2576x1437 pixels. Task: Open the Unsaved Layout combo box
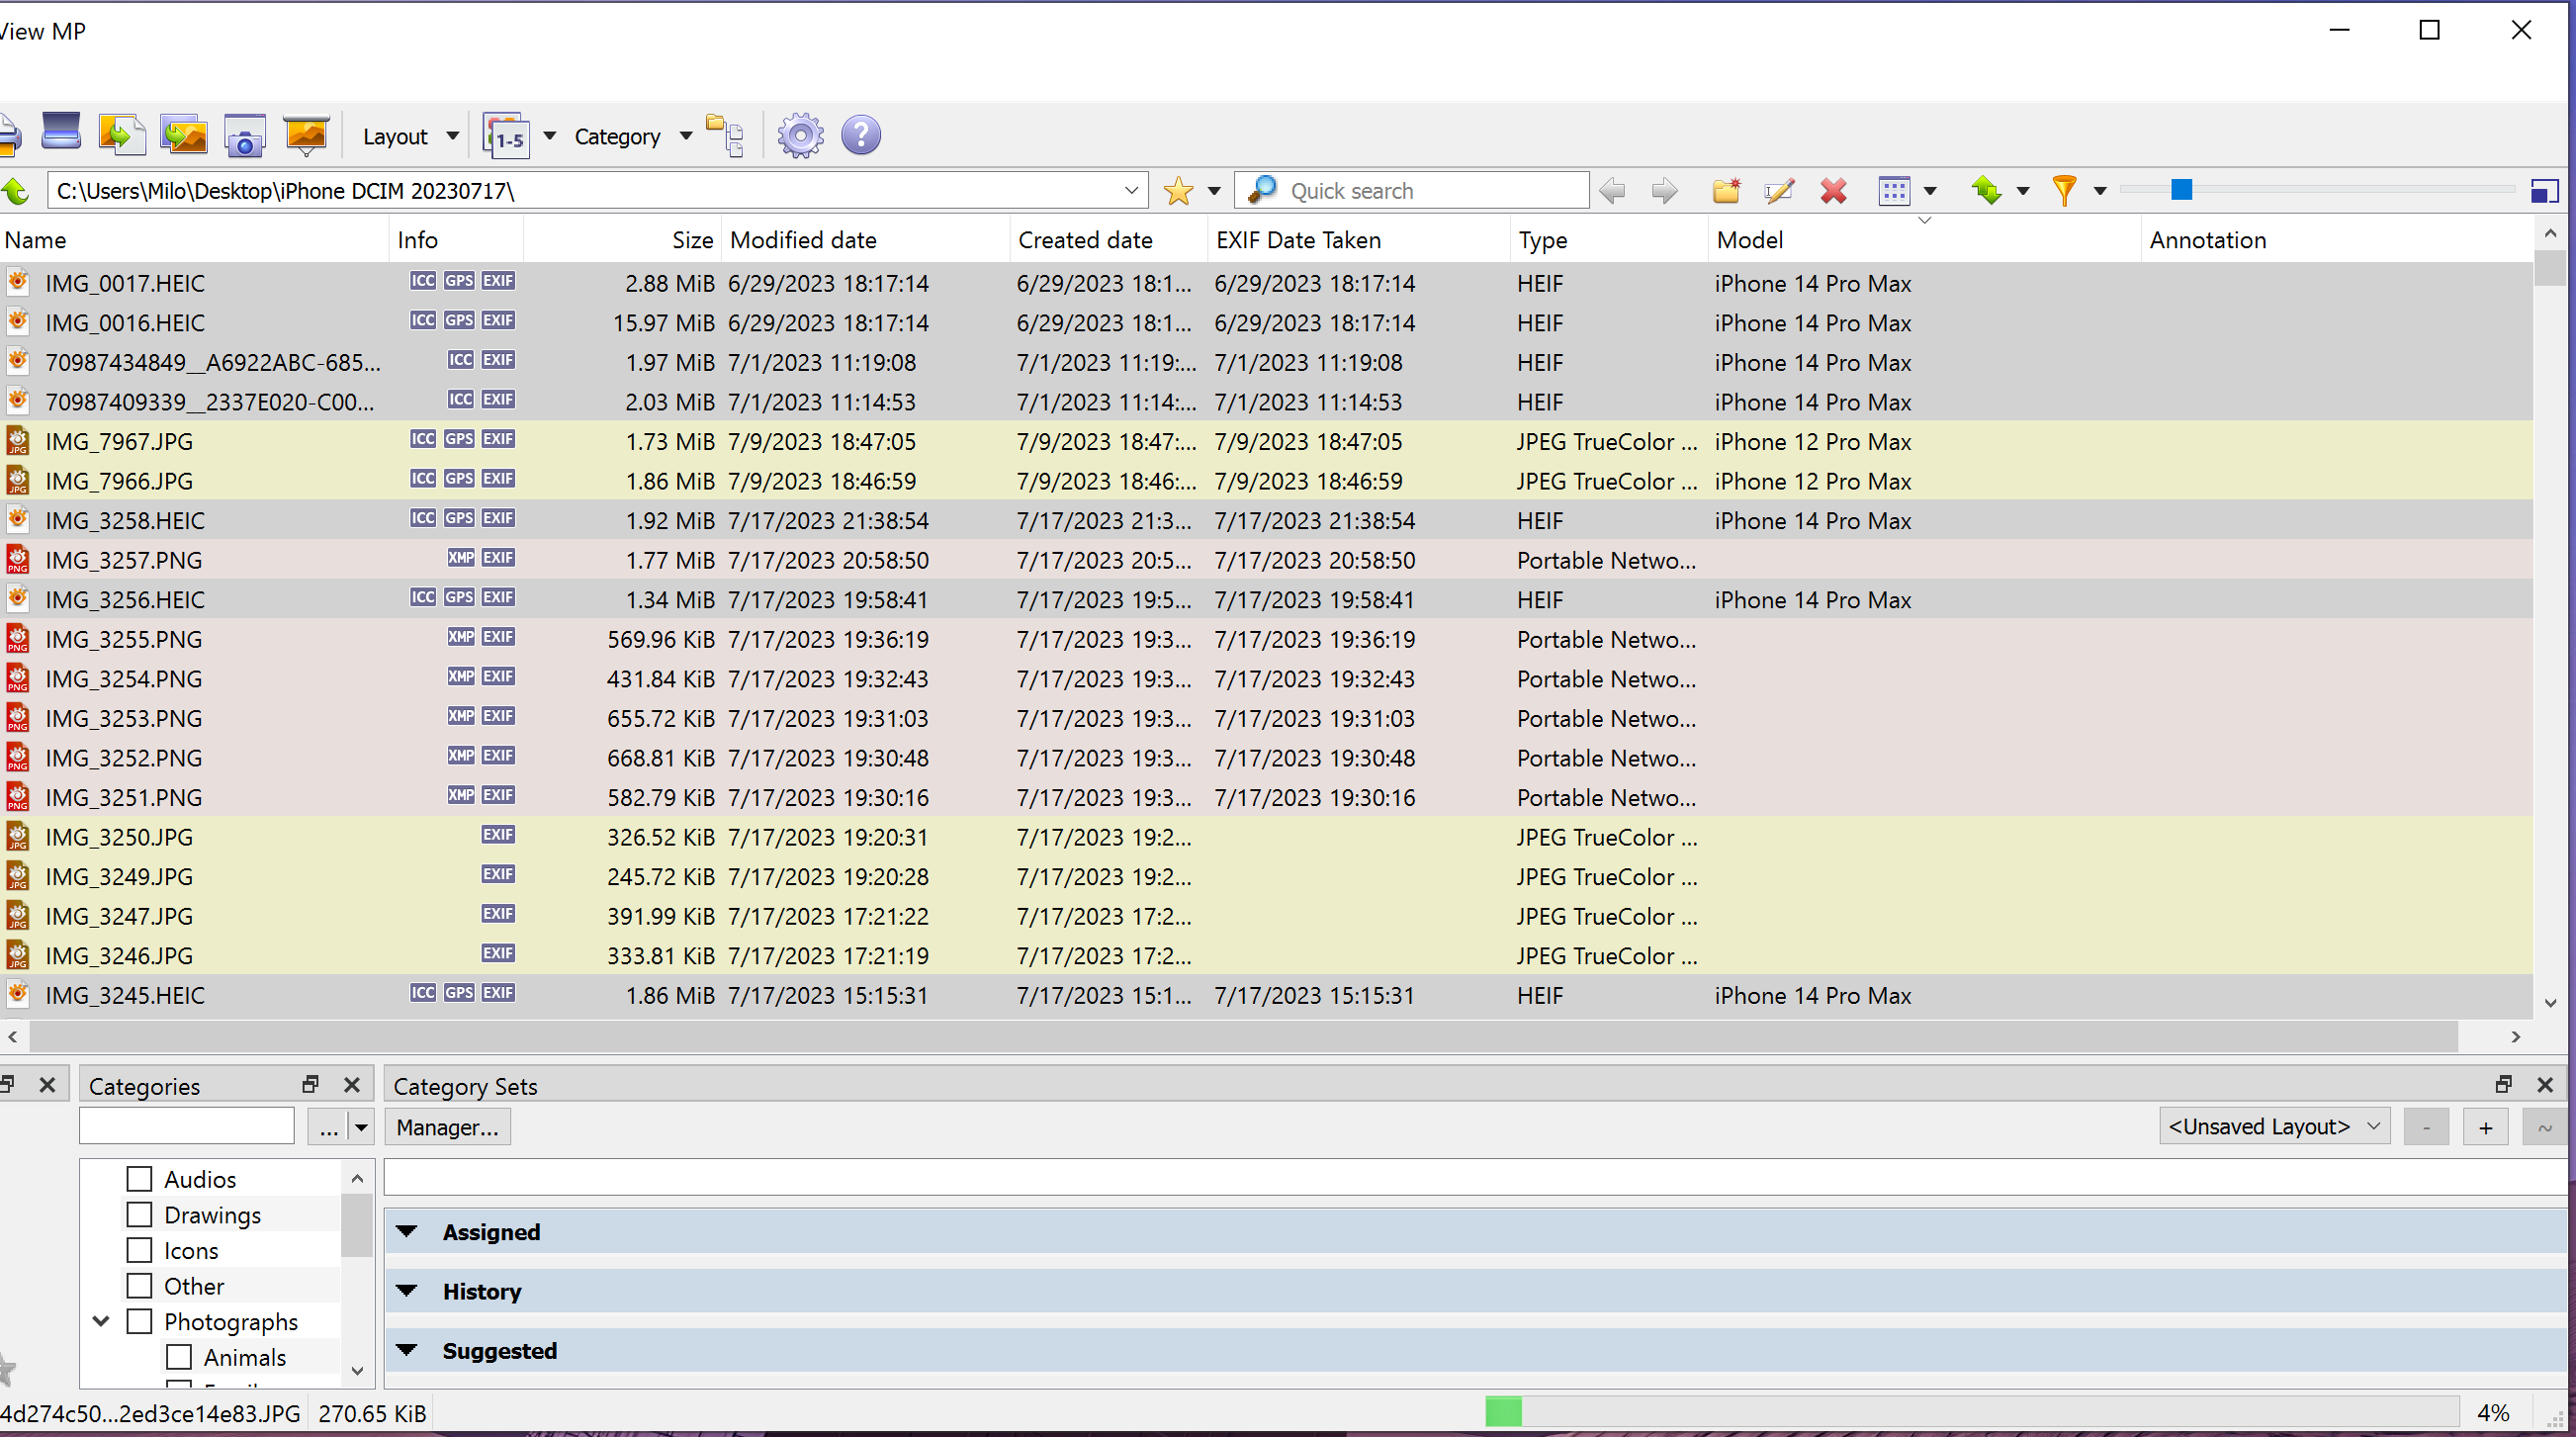coord(2273,1126)
